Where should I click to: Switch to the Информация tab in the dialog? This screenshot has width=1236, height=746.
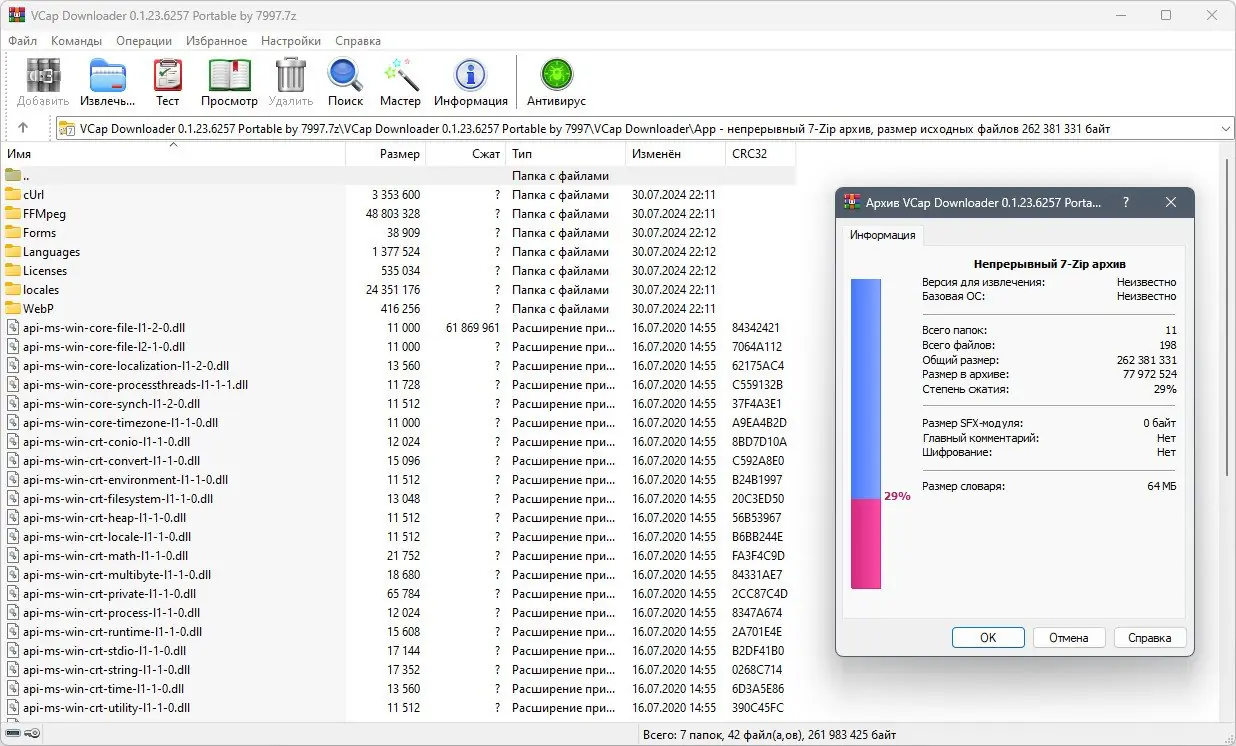click(x=882, y=235)
